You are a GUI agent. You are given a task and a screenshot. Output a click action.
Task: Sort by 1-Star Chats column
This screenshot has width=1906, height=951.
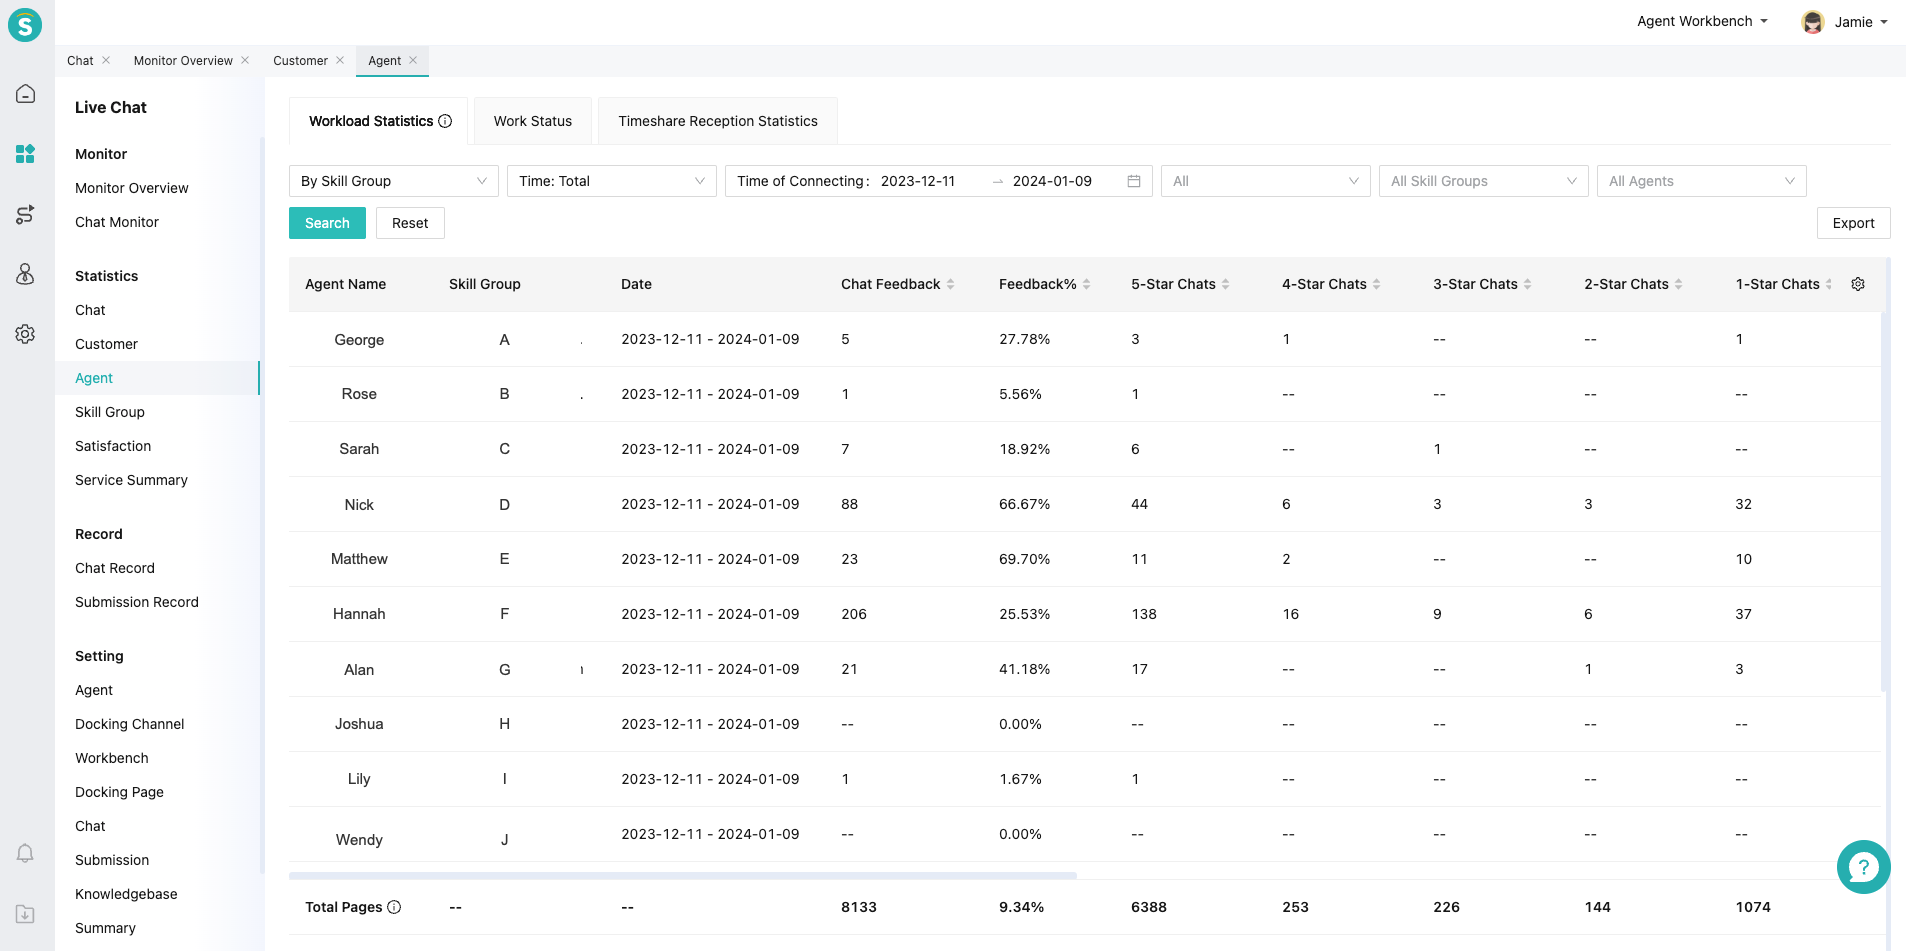(x=1829, y=284)
